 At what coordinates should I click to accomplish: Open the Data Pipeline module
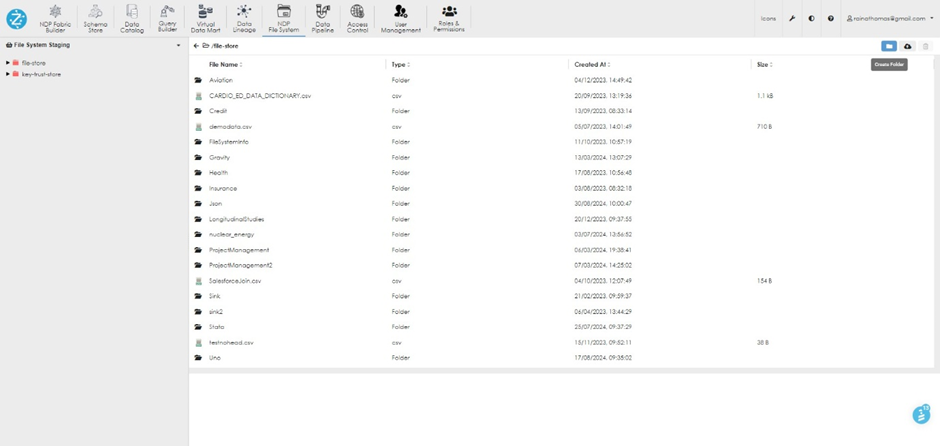pyautogui.click(x=322, y=18)
